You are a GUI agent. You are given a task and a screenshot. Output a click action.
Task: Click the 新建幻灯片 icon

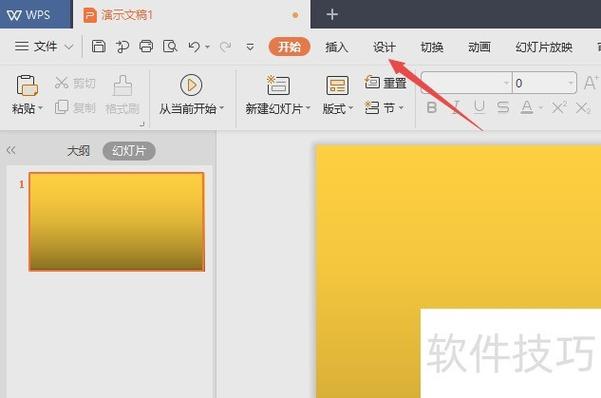tap(278, 85)
